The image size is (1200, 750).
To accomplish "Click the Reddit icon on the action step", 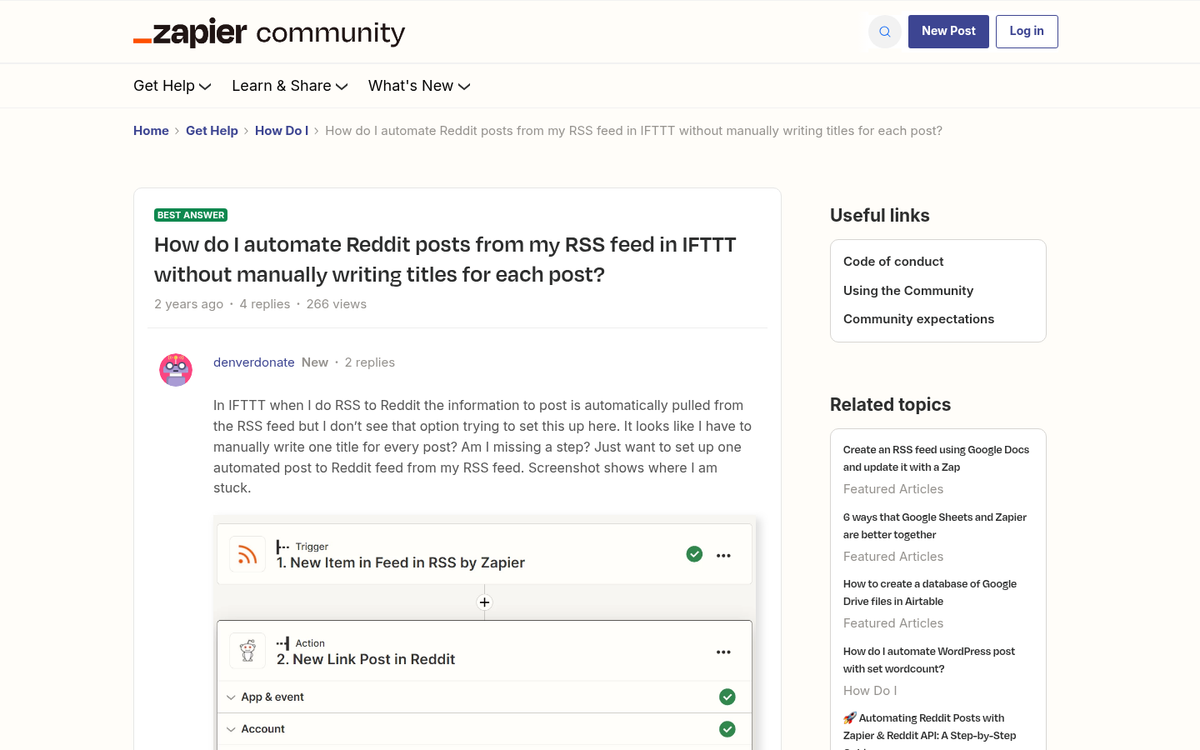I will click(x=248, y=651).
